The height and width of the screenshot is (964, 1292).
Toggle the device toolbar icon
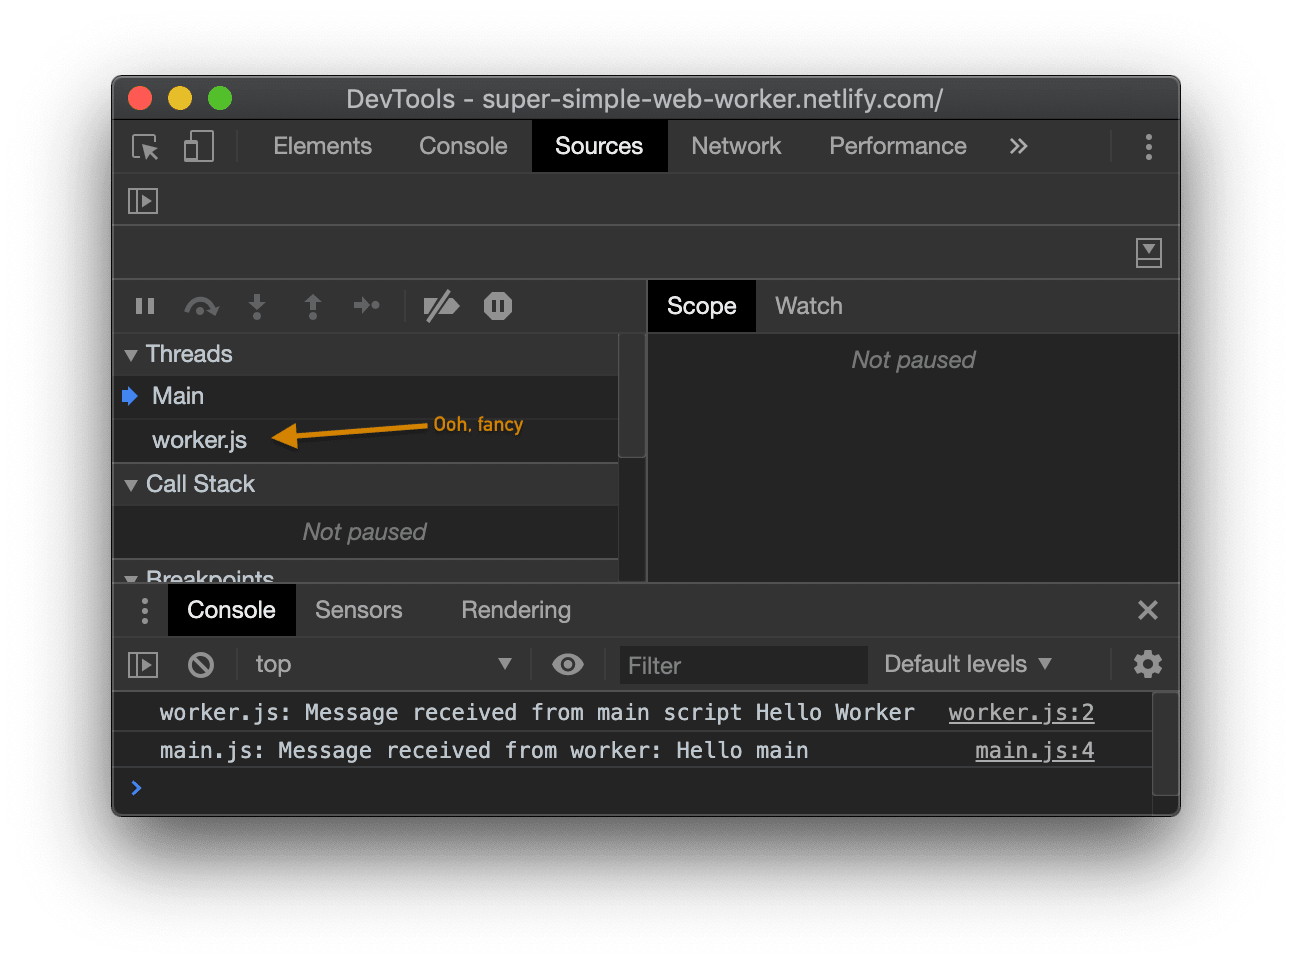tap(198, 146)
